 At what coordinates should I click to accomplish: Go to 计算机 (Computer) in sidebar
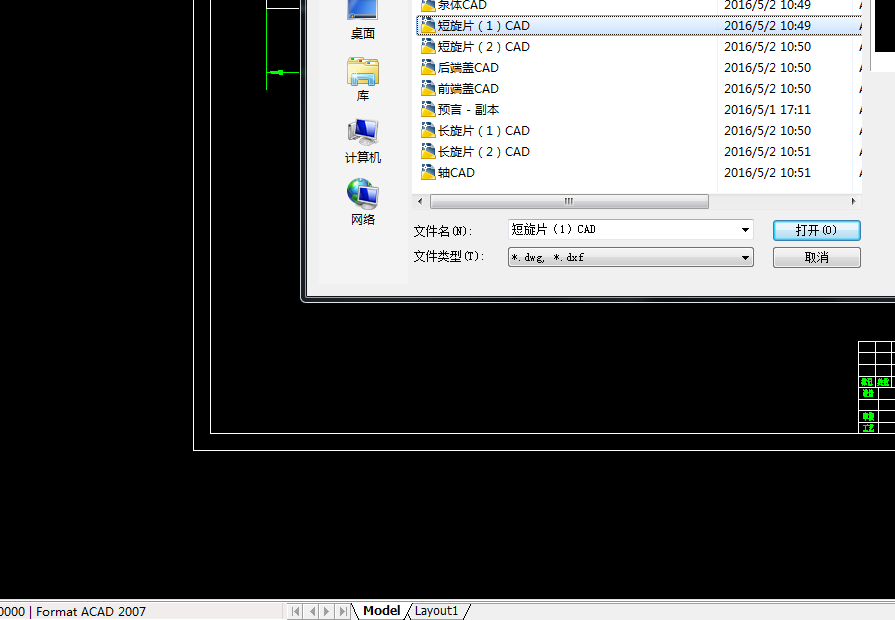362,142
